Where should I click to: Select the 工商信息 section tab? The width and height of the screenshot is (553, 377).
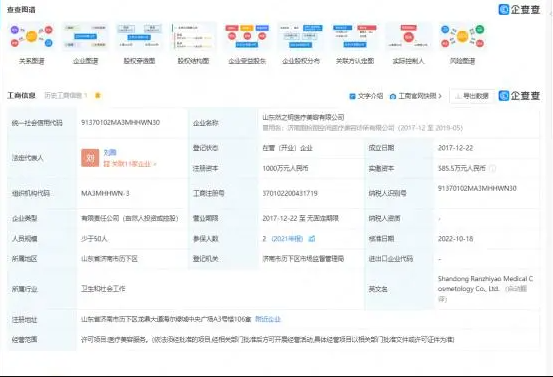21,96
